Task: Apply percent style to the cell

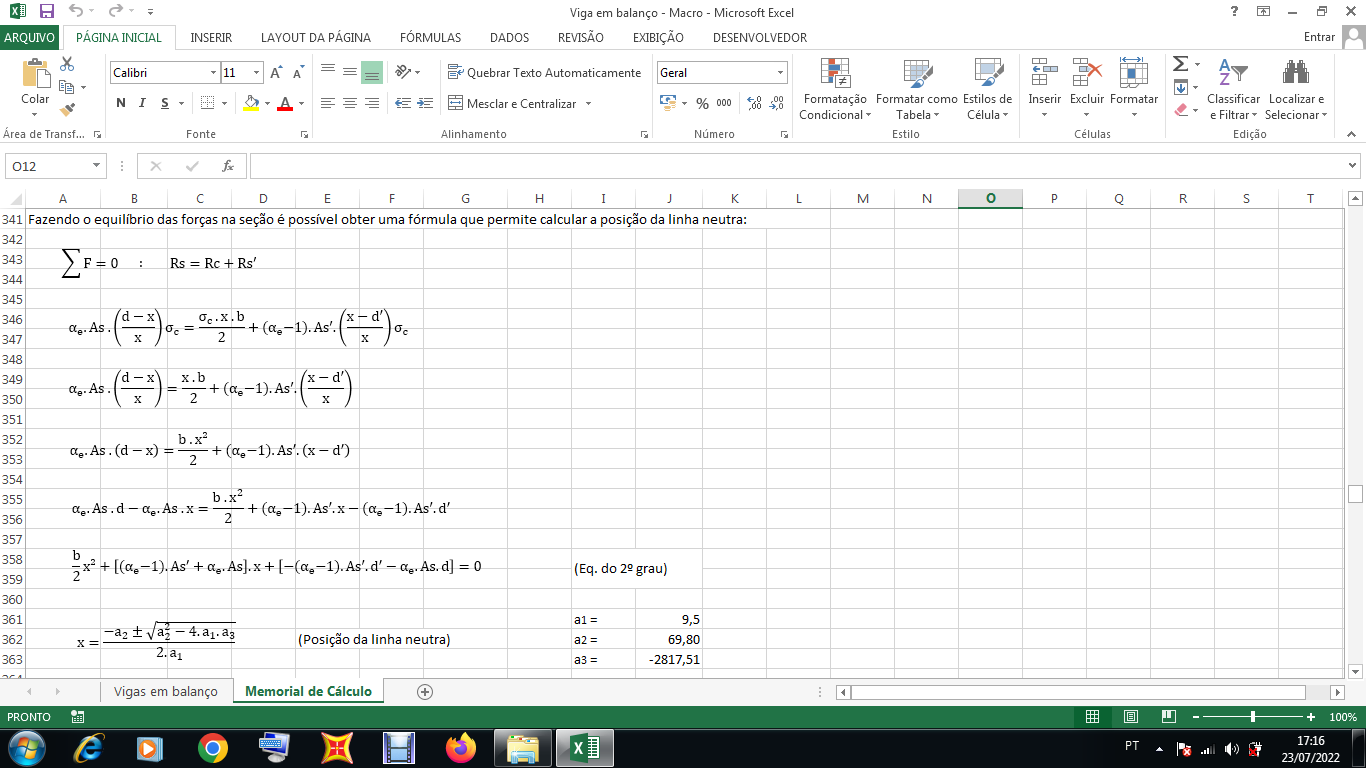Action: [702, 103]
